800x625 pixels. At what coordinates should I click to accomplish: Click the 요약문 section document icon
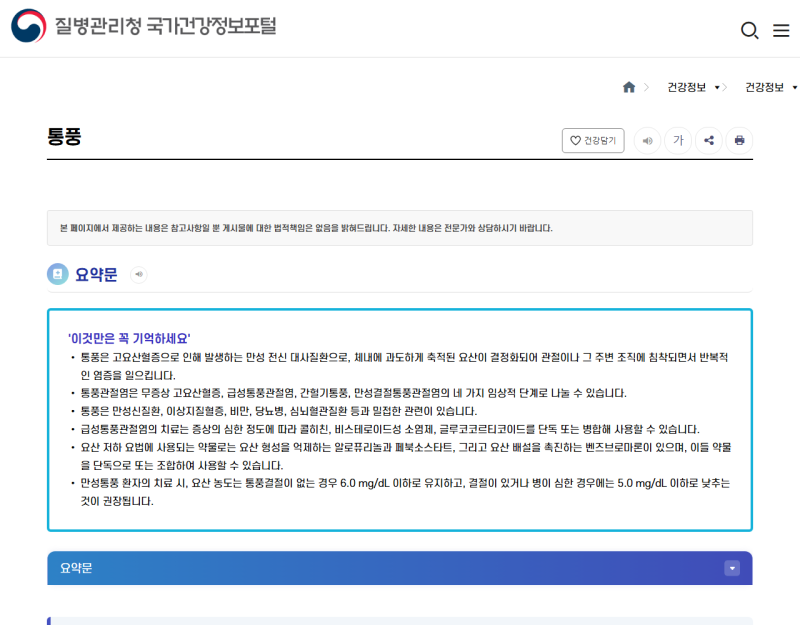pos(58,274)
